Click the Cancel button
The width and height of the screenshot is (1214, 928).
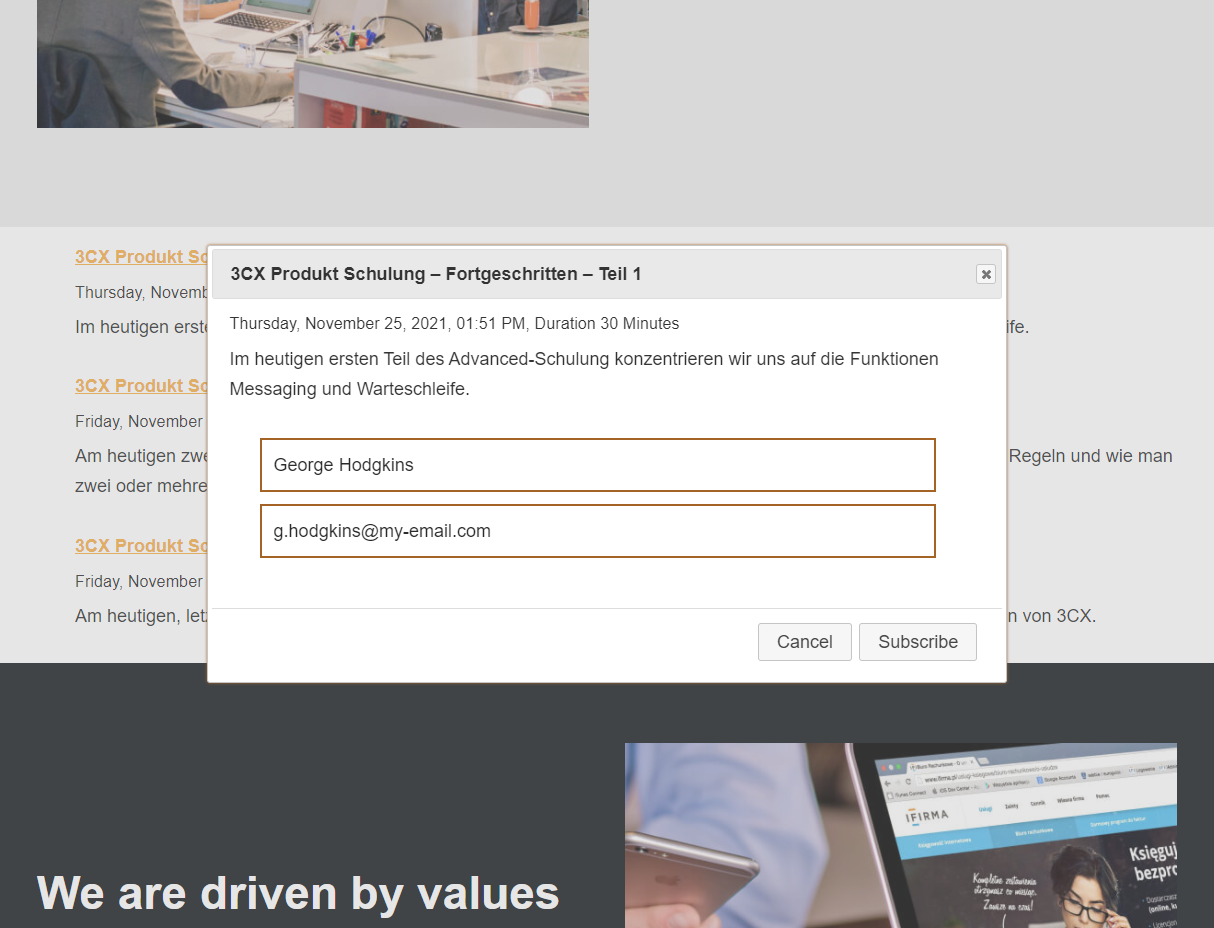(805, 642)
